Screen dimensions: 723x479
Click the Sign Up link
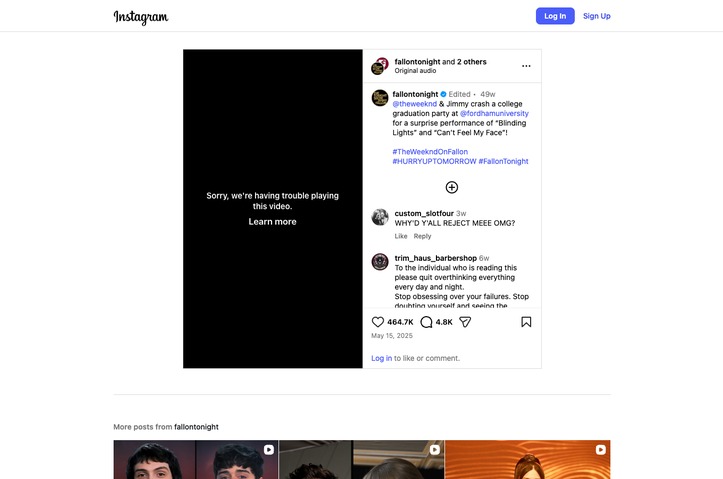pyautogui.click(x=597, y=16)
